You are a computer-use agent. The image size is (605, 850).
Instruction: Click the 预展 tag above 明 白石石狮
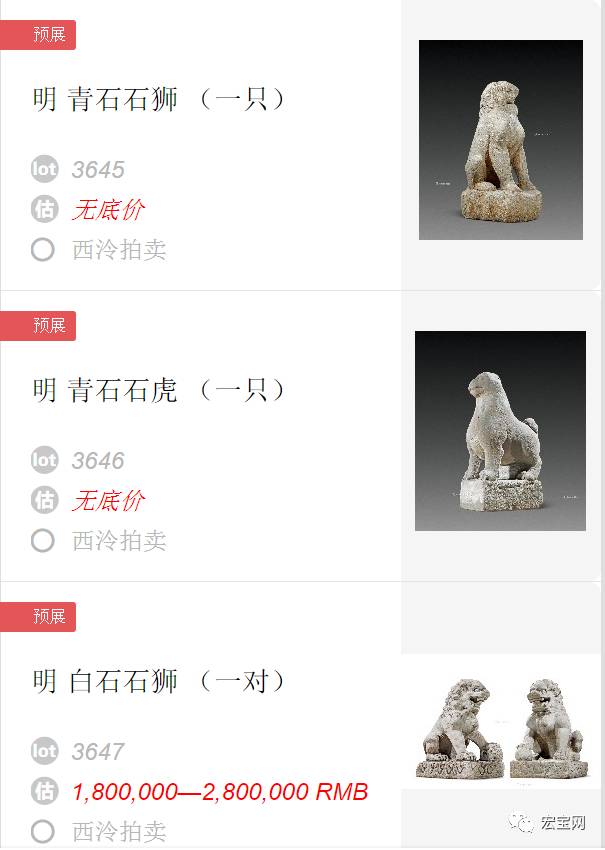(38, 616)
